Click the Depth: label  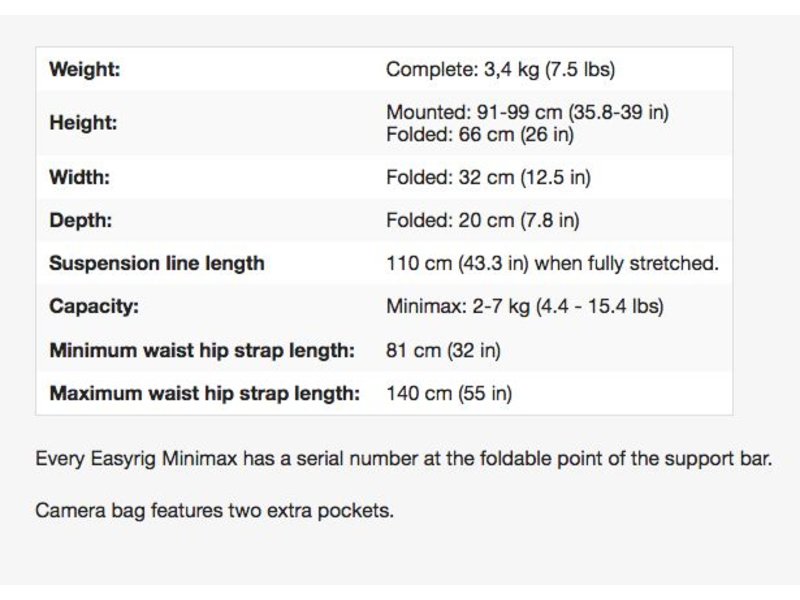pyautogui.click(x=81, y=220)
